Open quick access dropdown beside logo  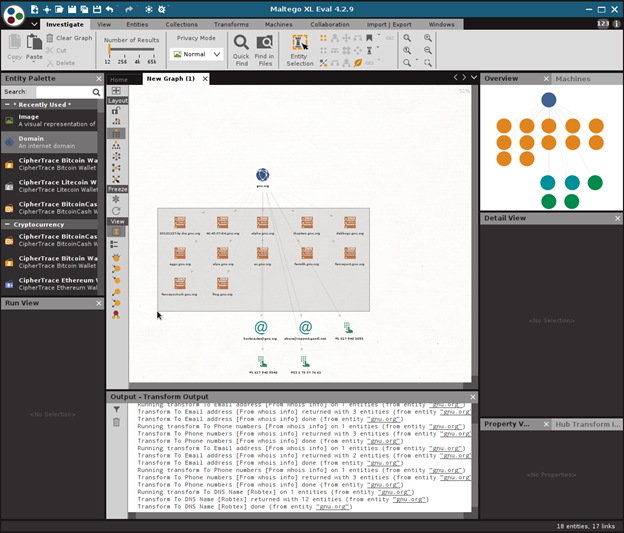coord(35,24)
